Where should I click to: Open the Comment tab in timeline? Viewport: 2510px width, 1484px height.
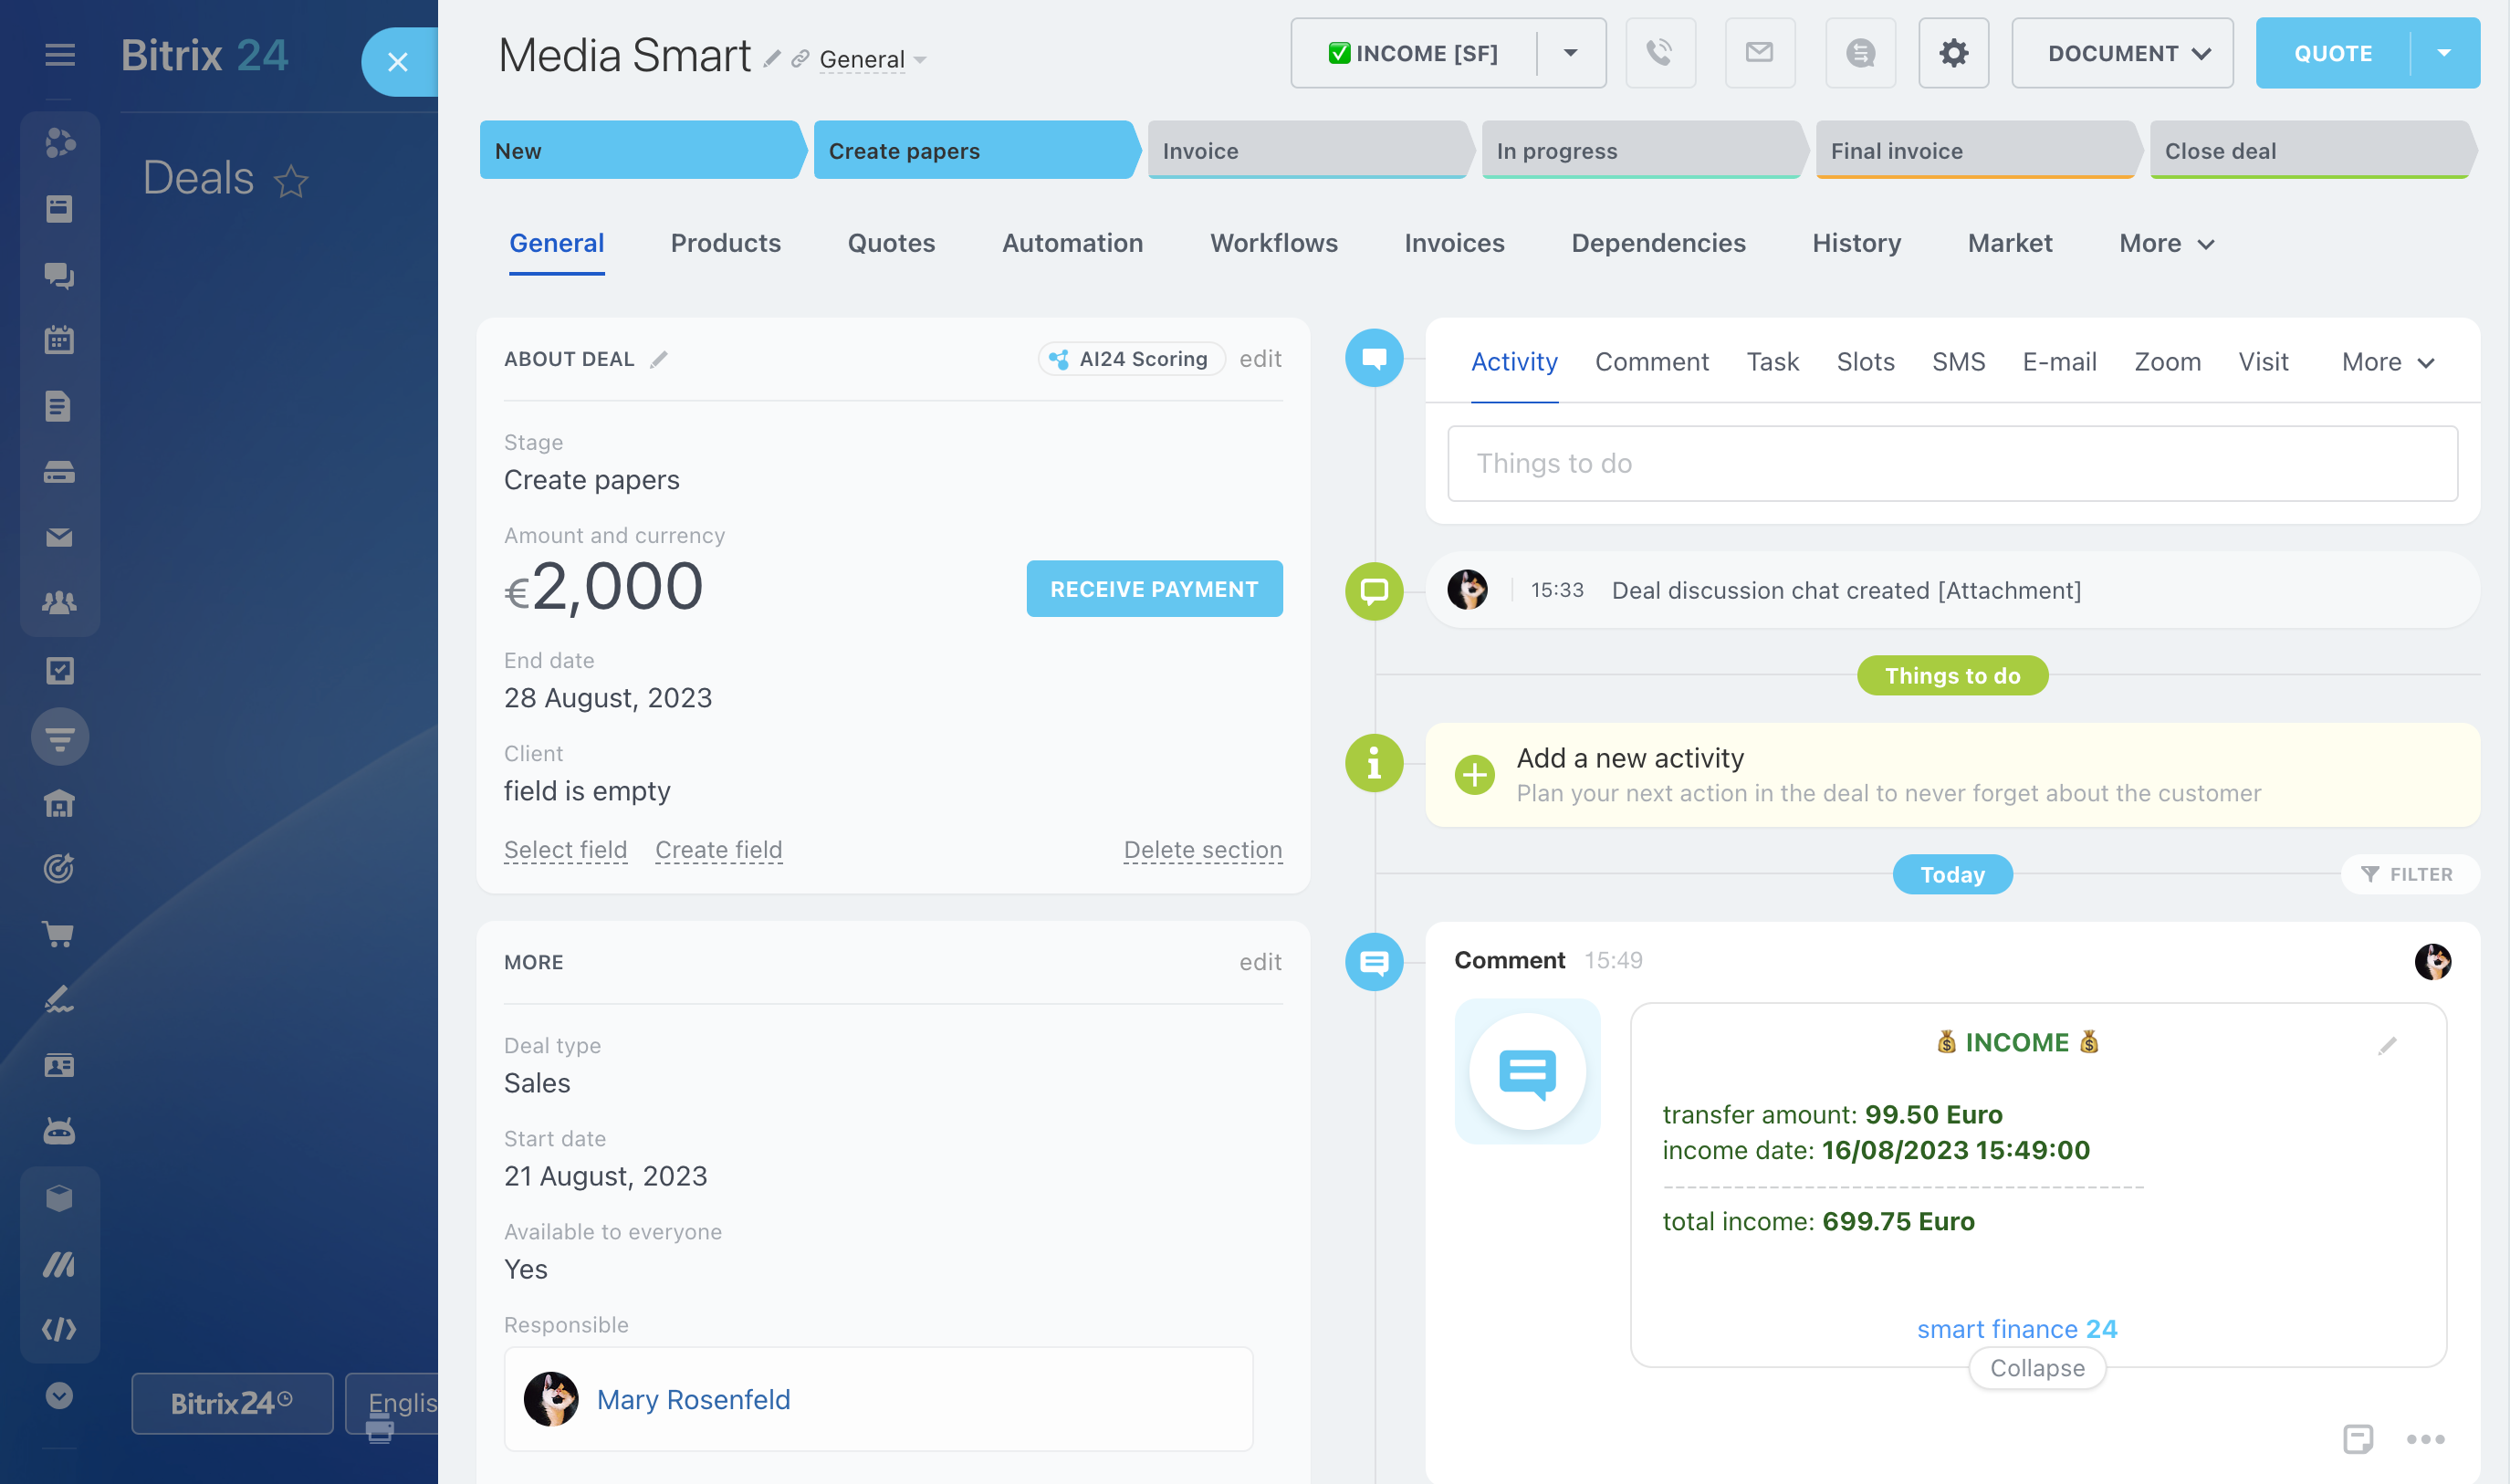pyautogui.click(x=1651, y=362)
